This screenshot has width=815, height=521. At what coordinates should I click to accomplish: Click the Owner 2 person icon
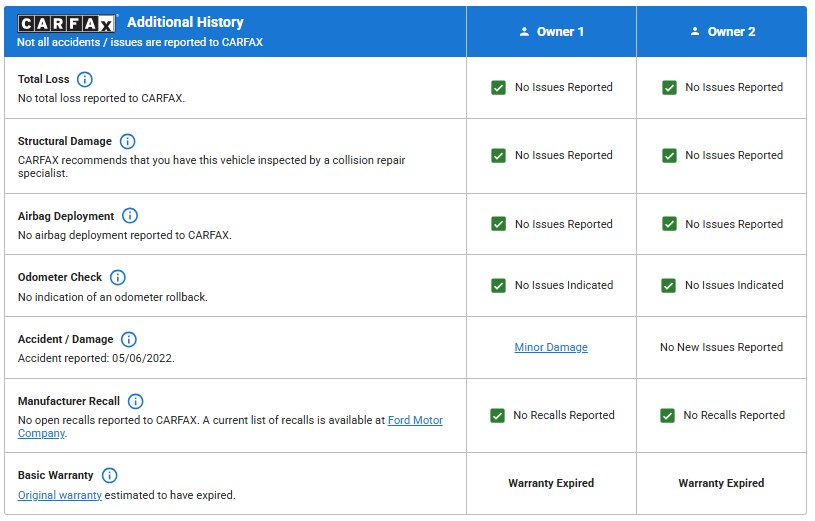pyautogui.click(x=695, y=32)
